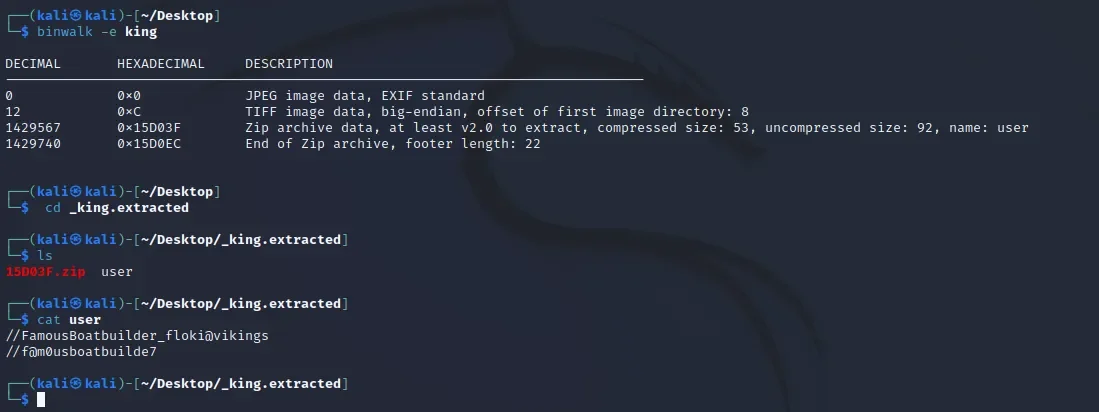Viewport: 1099px width, 412px height.
Task: Click the f@m0usboatbuilde7 password line
Action: [81, 352]
